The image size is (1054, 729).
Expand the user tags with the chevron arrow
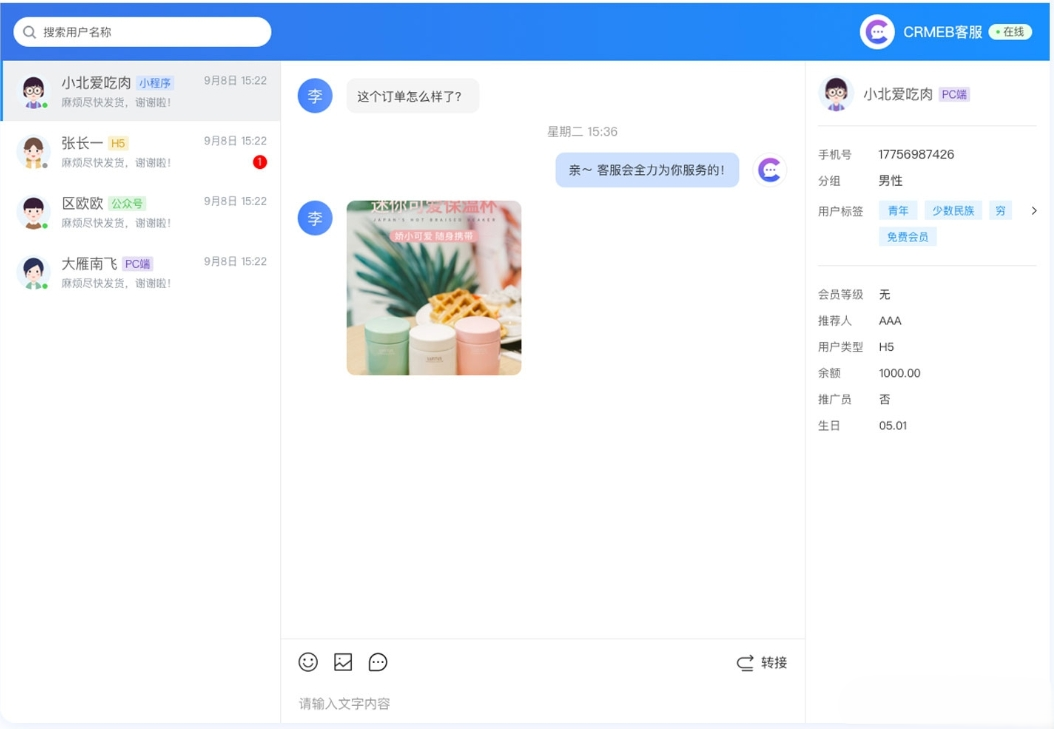[1035, 210]
